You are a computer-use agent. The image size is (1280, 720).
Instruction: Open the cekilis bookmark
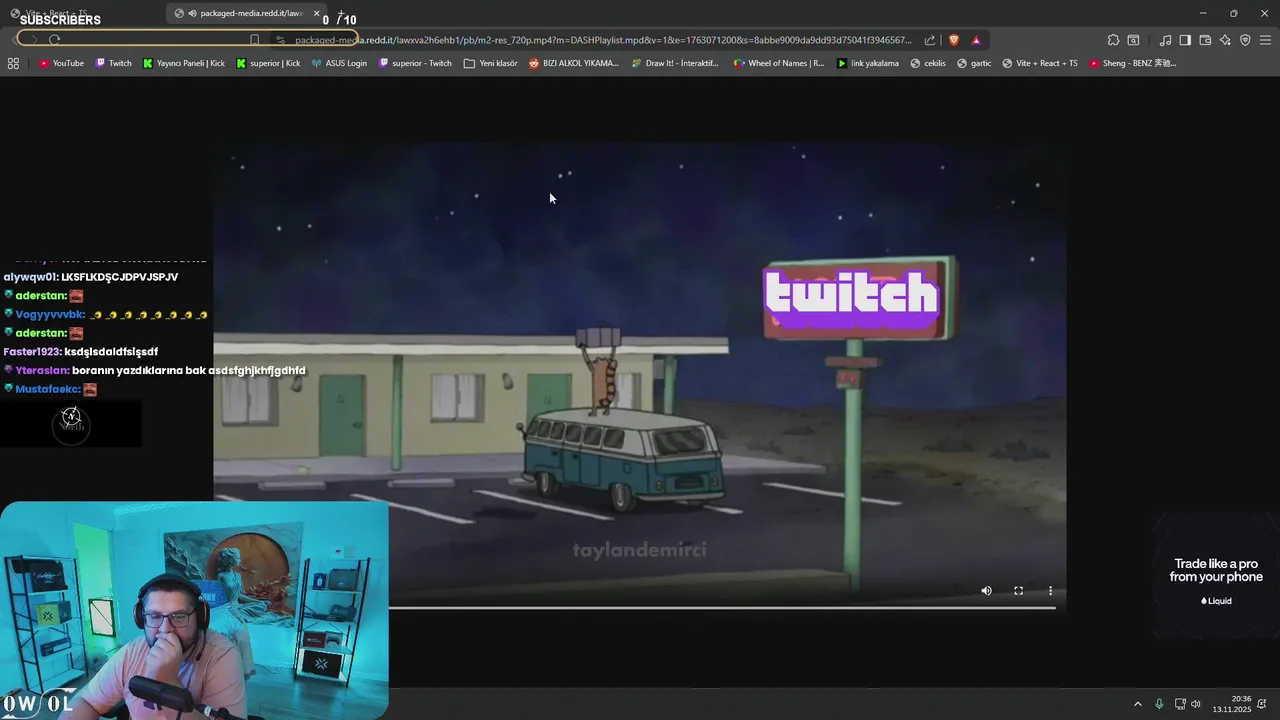[928, 63]
